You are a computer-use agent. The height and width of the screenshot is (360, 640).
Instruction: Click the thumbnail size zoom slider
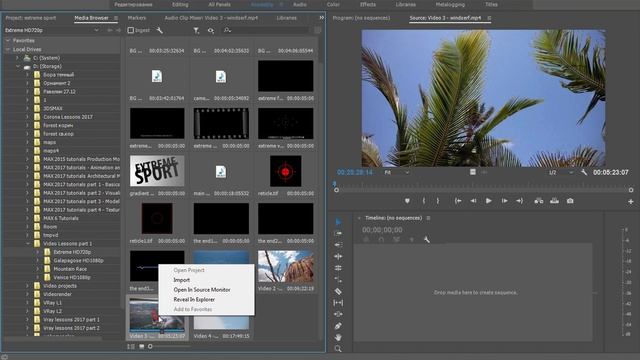click(150, 347)
